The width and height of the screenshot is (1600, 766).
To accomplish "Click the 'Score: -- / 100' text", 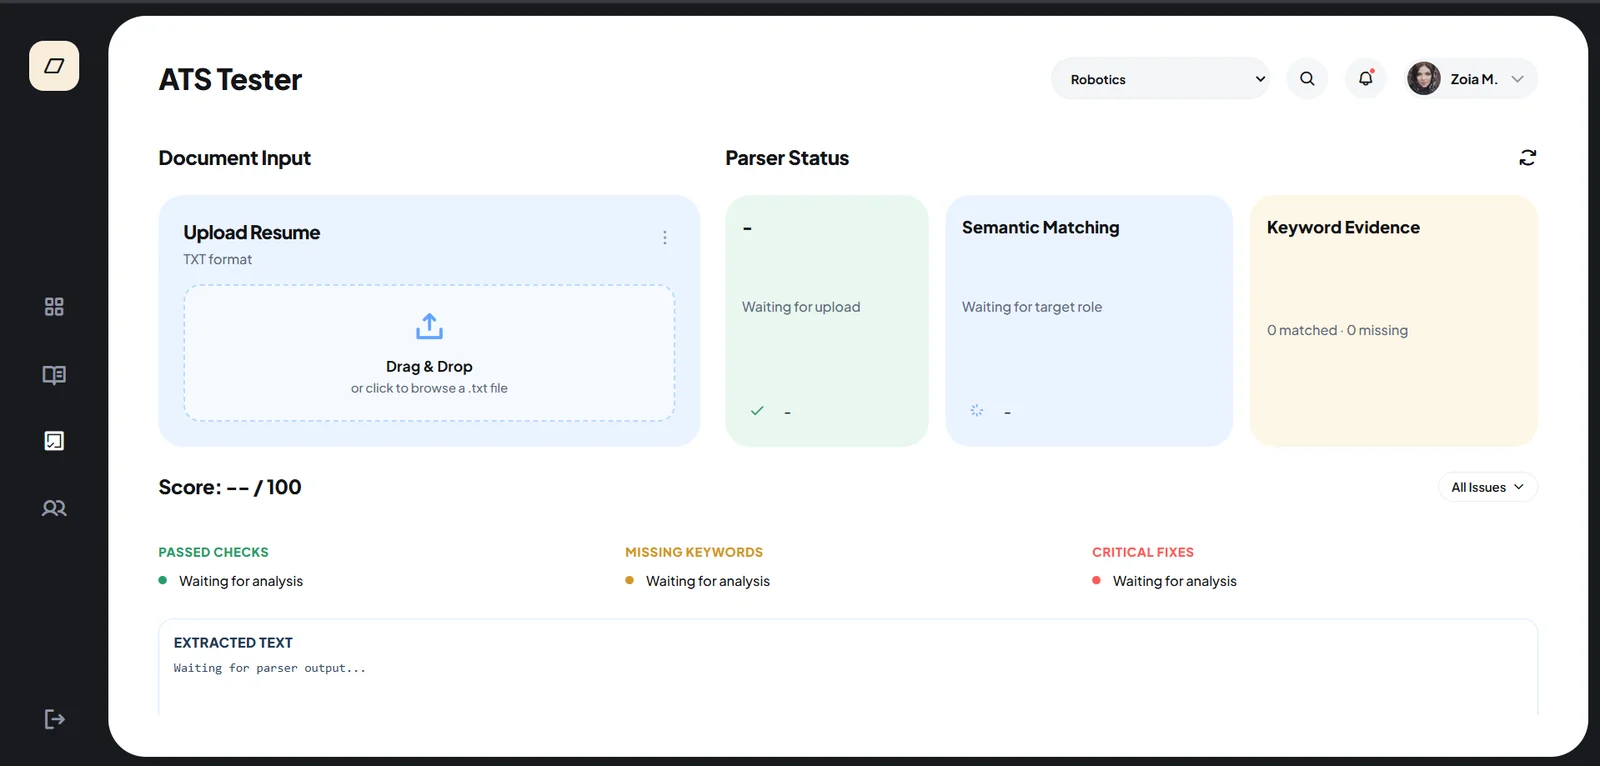I will (x=230, y=487).
